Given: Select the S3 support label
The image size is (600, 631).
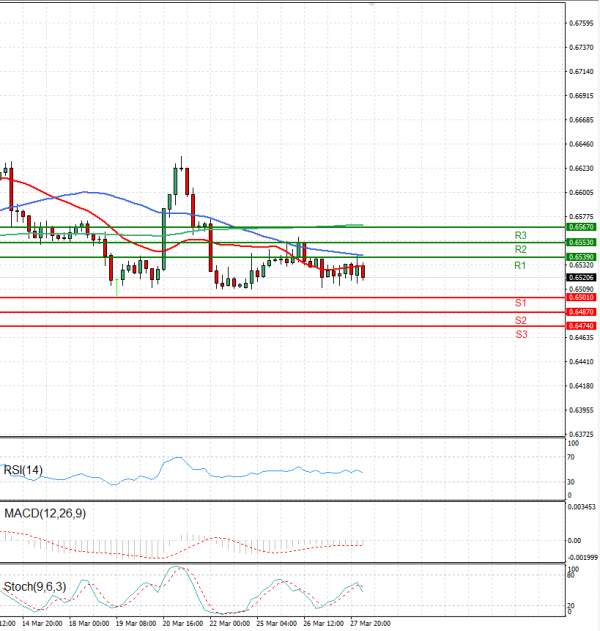Looking at the screenshot, I should [521, 334].
